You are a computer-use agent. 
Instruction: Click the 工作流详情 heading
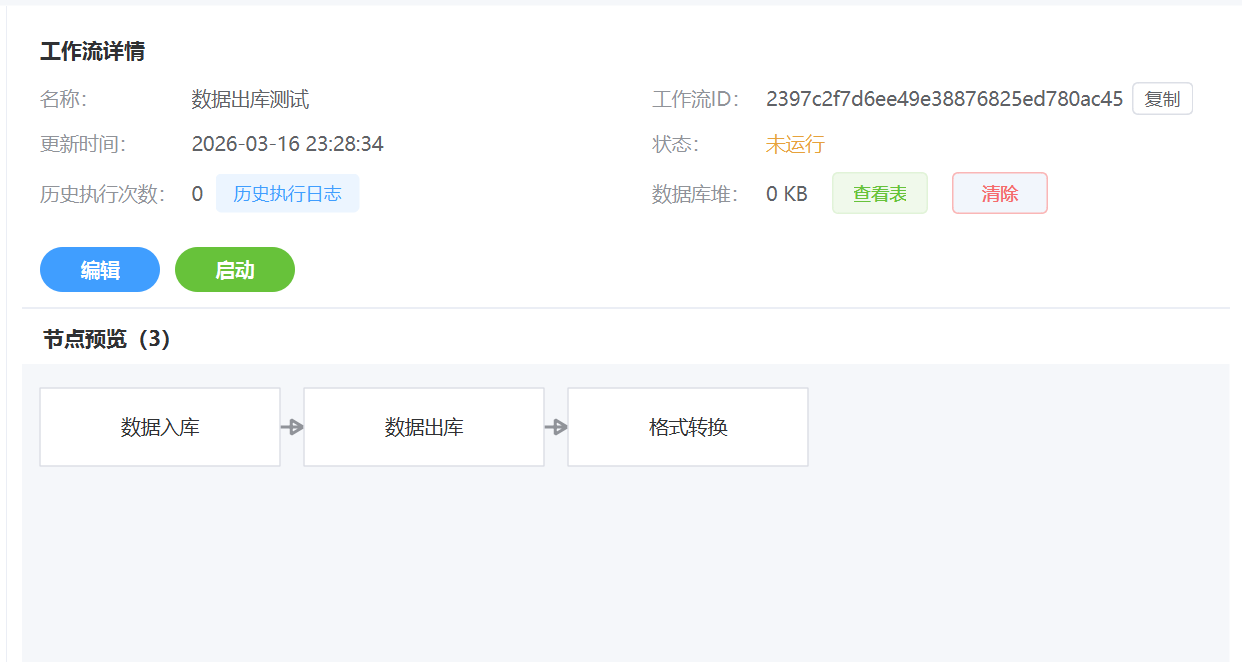pyautogui.click(x=92, y=52)
